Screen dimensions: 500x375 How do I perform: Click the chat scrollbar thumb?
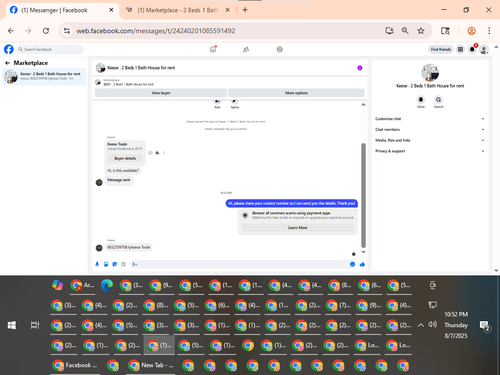pos(363,195)
